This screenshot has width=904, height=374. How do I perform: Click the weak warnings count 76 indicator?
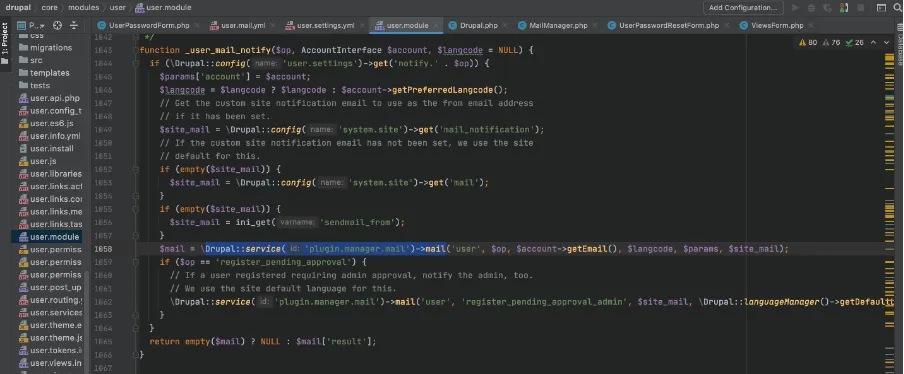pyautogui.click(x=831, y=42)
